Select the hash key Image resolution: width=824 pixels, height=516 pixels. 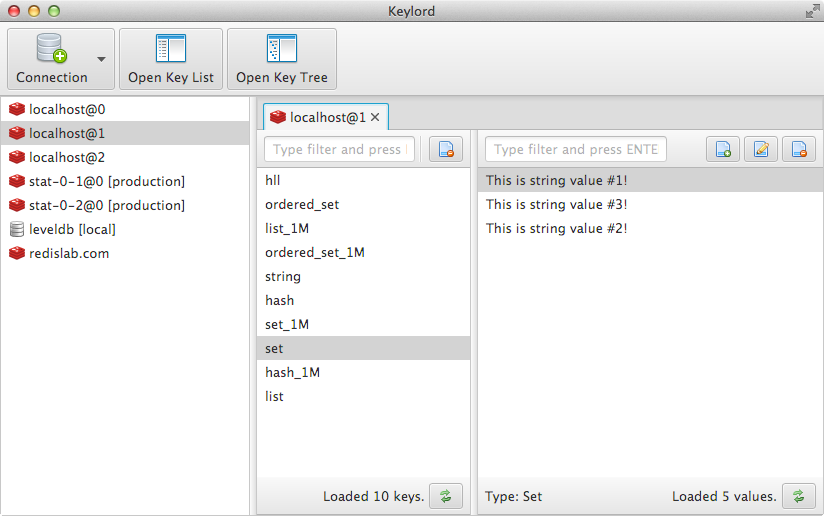click(x=363, y=301)
